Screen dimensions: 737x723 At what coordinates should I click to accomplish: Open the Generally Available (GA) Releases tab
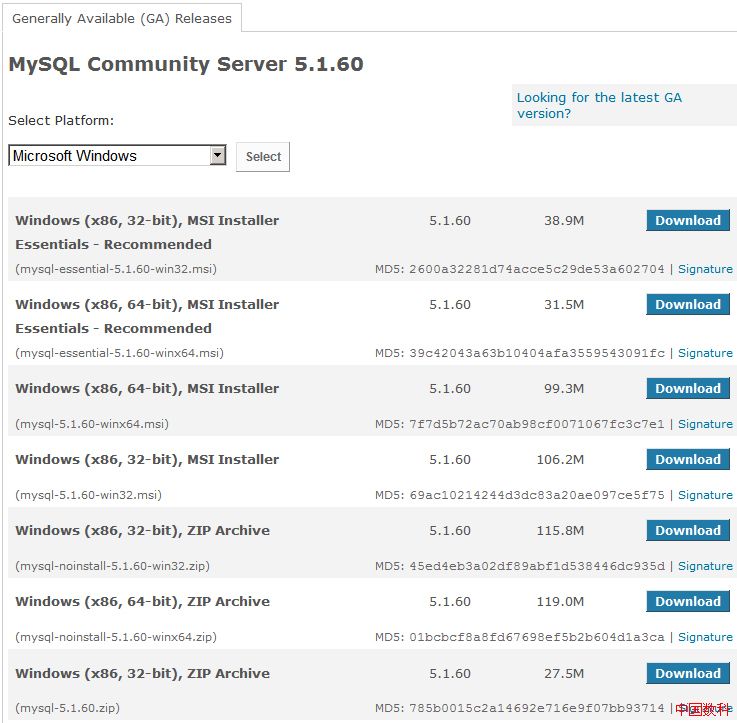click(x=122, y=18)
